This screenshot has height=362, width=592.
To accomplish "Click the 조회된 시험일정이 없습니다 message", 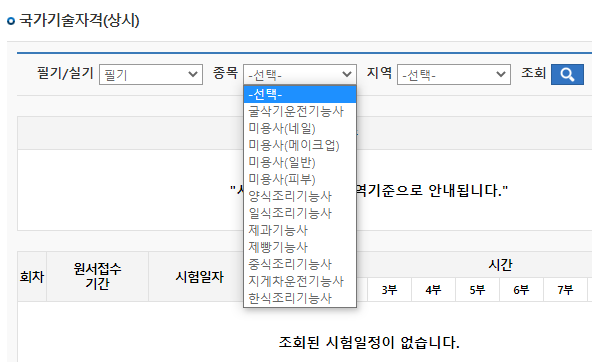I will tap(369, 343).
